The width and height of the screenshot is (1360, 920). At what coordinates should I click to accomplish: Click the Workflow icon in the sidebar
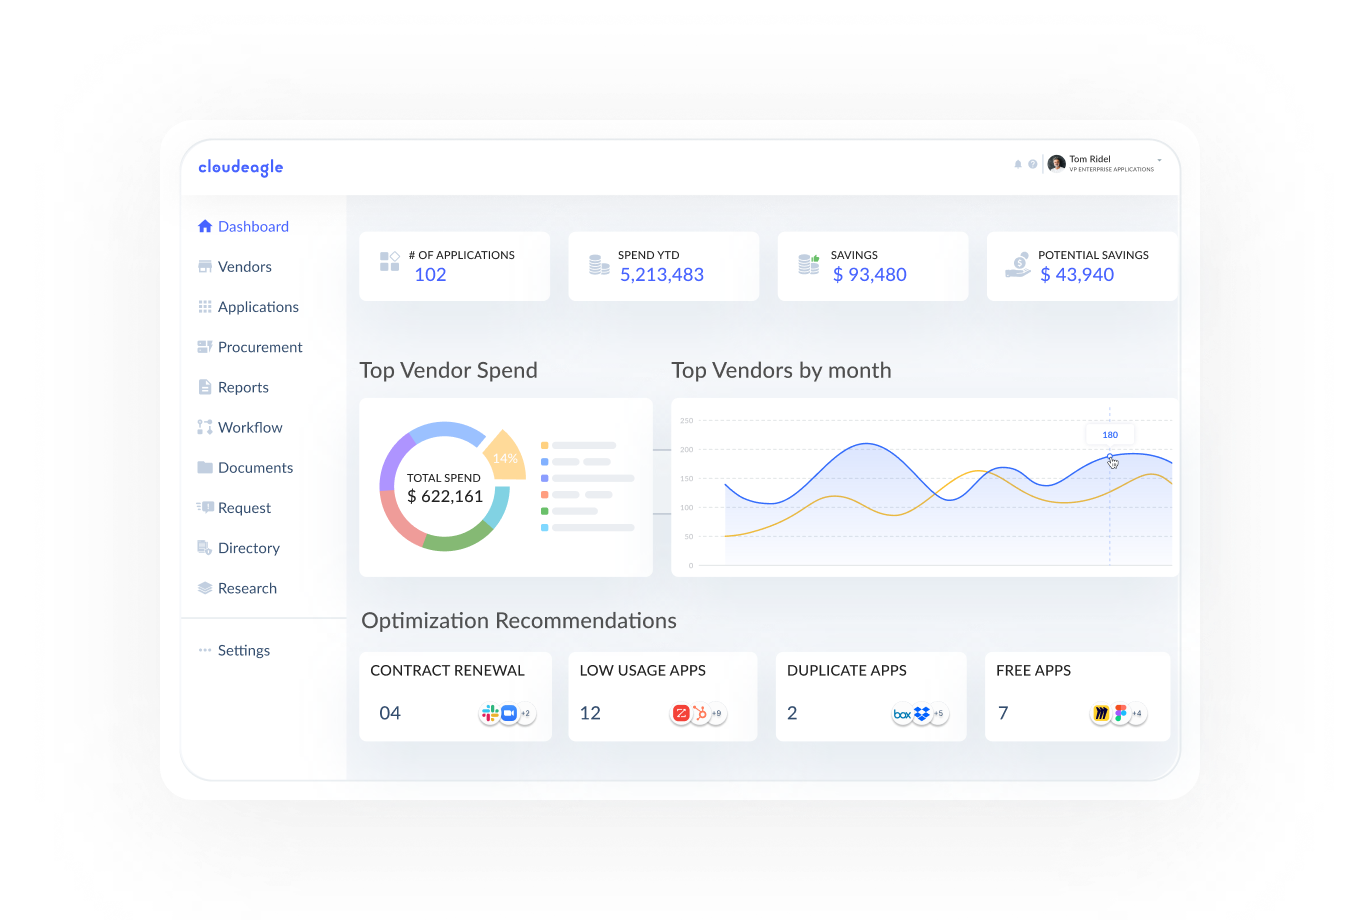point(205,427)
